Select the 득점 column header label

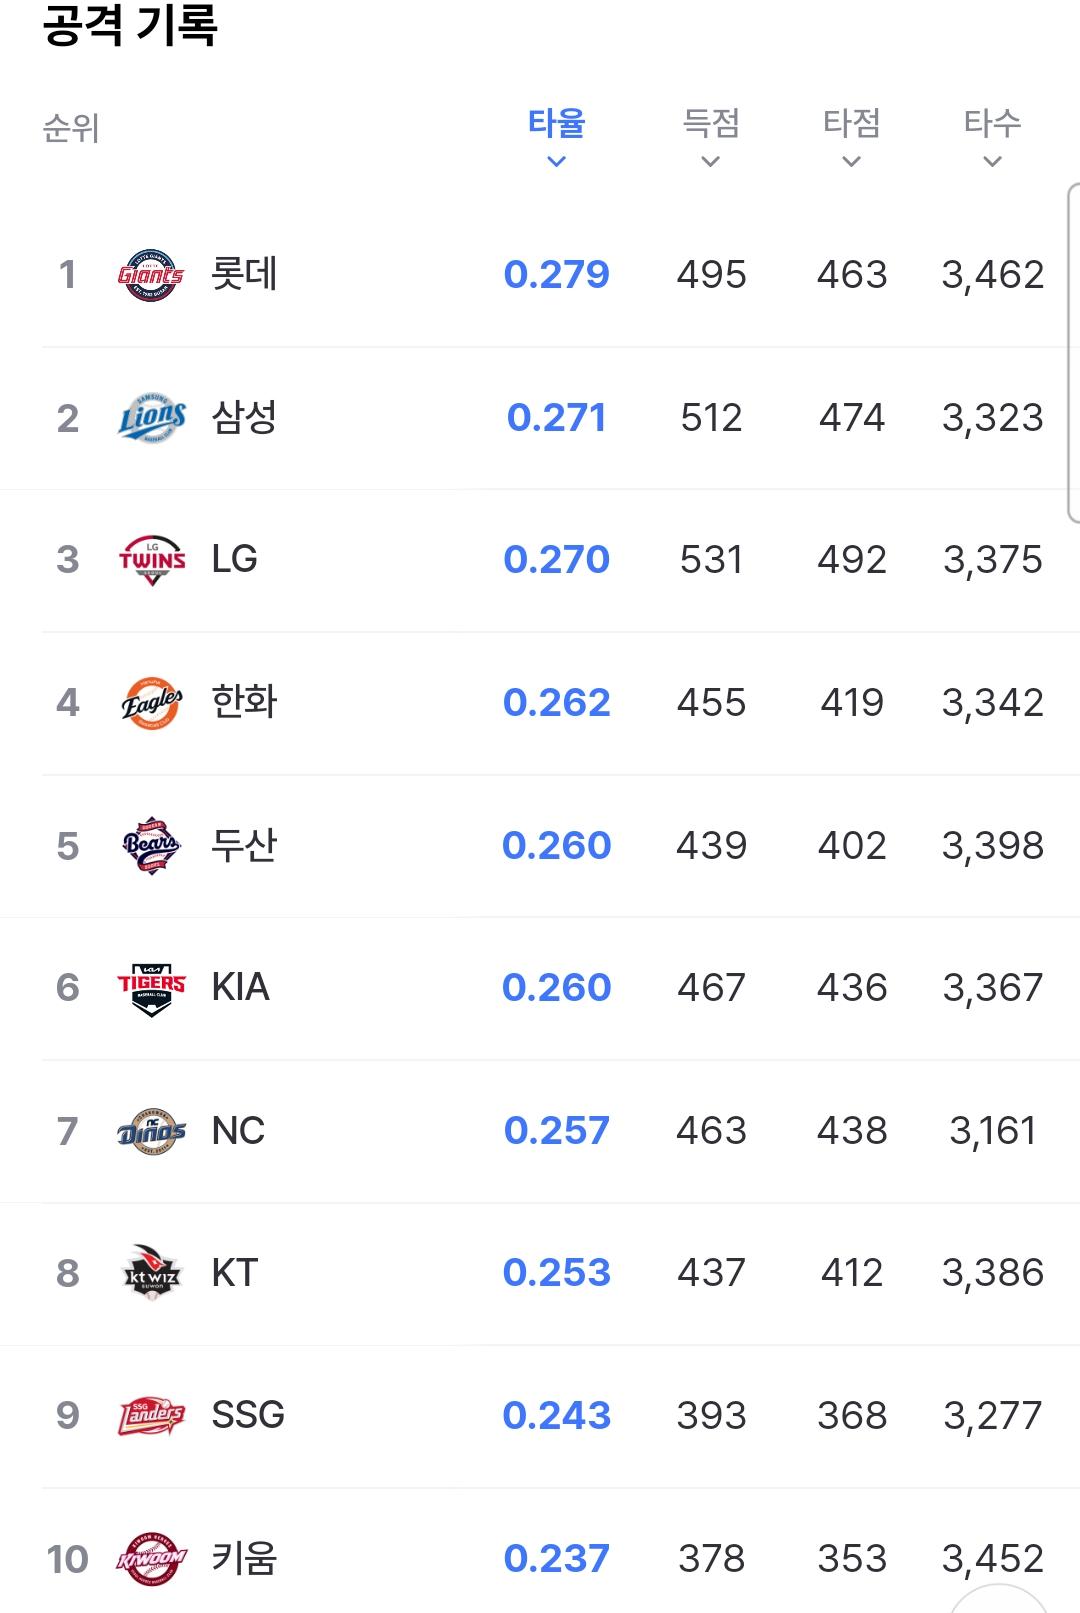[x=711, y=123]
